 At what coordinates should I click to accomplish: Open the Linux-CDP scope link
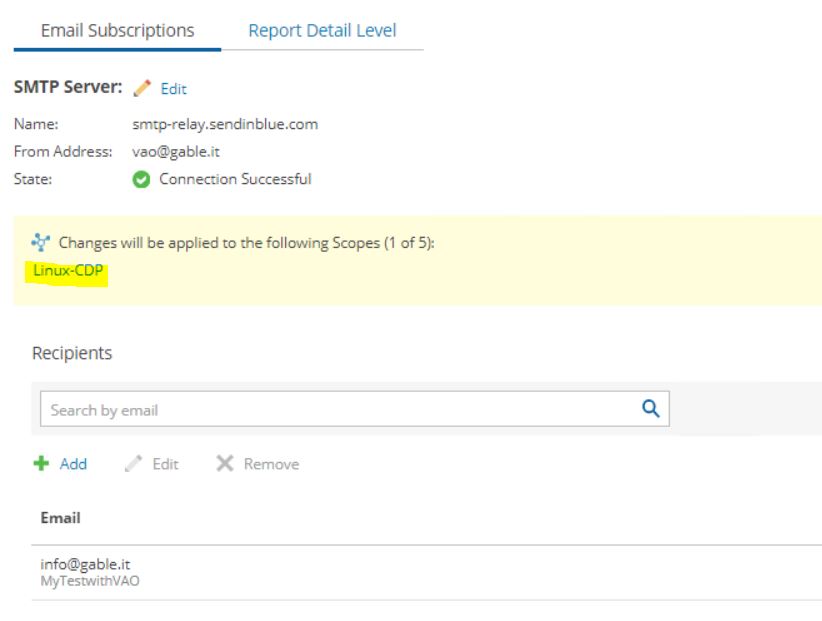point(68,270)
